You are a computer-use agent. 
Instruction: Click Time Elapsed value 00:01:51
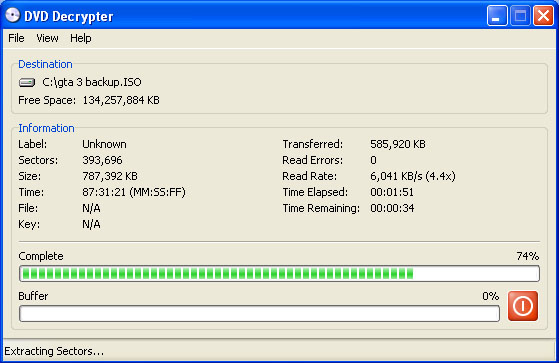pos(392,192)
